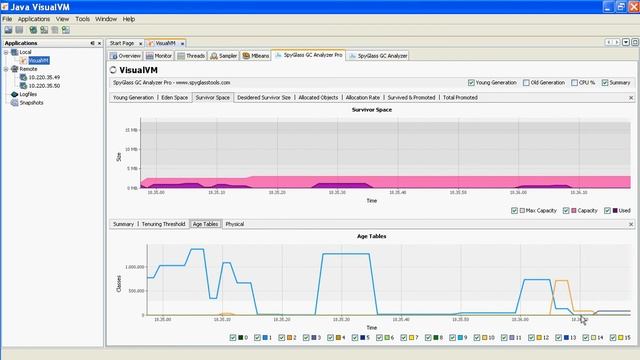This screenshot has width=640, height=360.
Task: Click the fourth toolbar icon
Action: (x=44, y=30)
